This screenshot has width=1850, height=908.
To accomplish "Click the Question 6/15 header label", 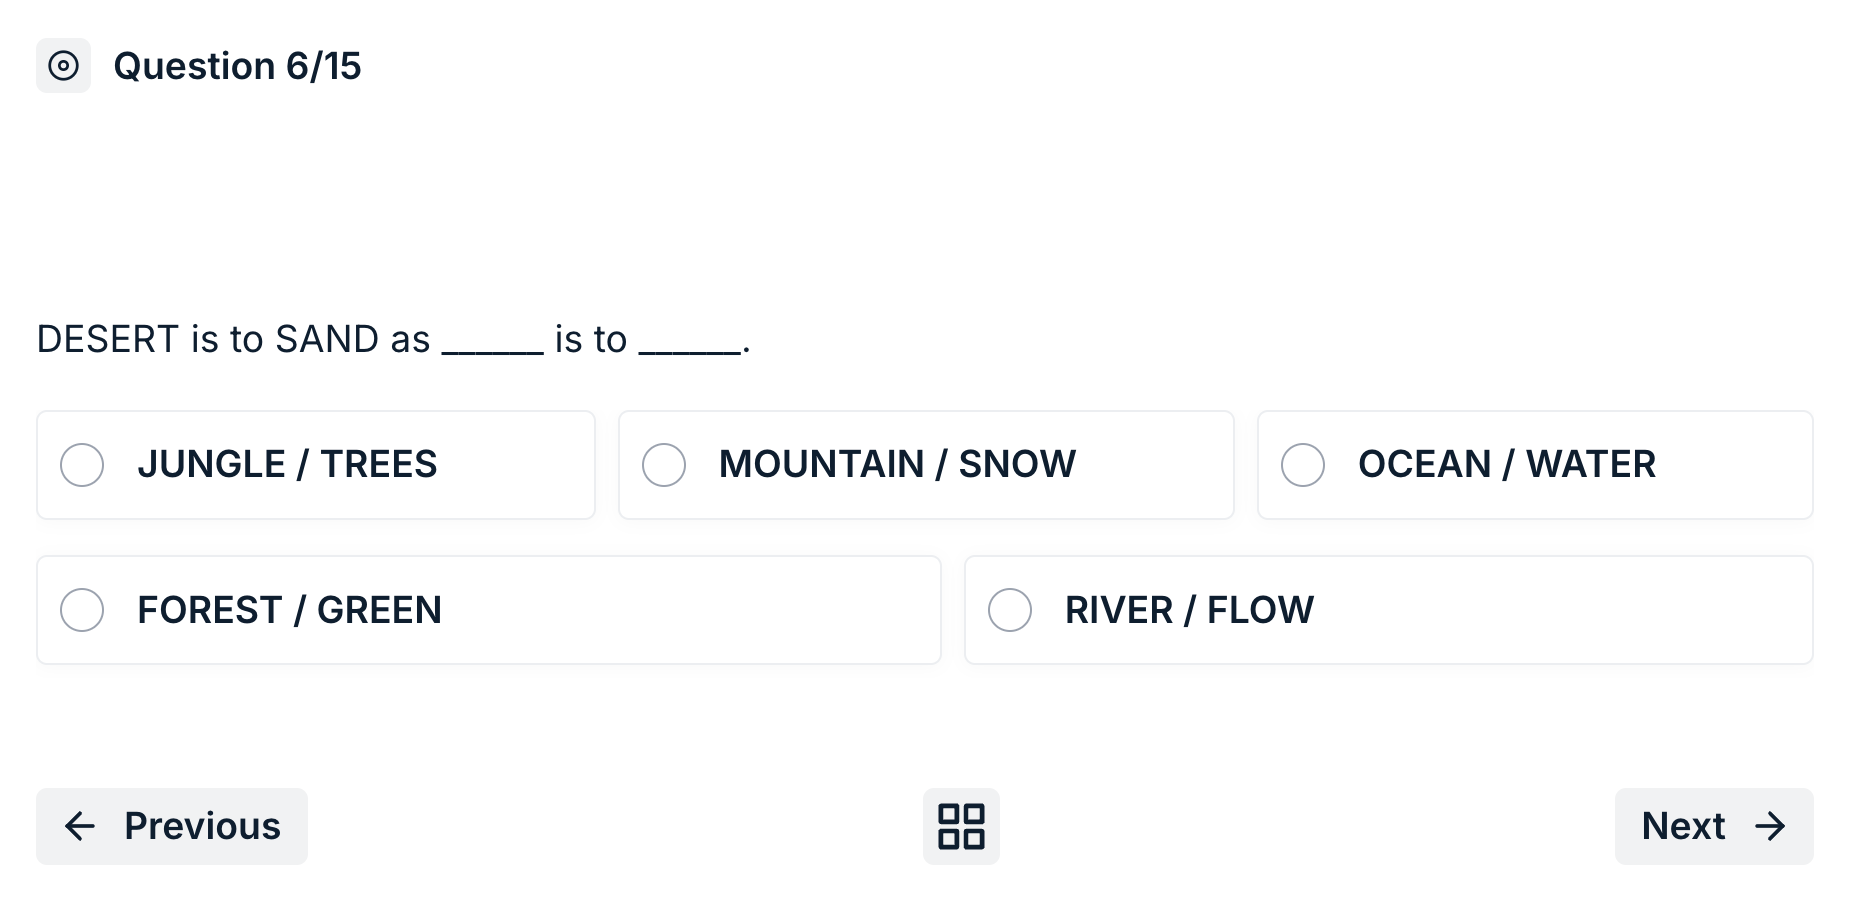I will click(x=239, y=66).
